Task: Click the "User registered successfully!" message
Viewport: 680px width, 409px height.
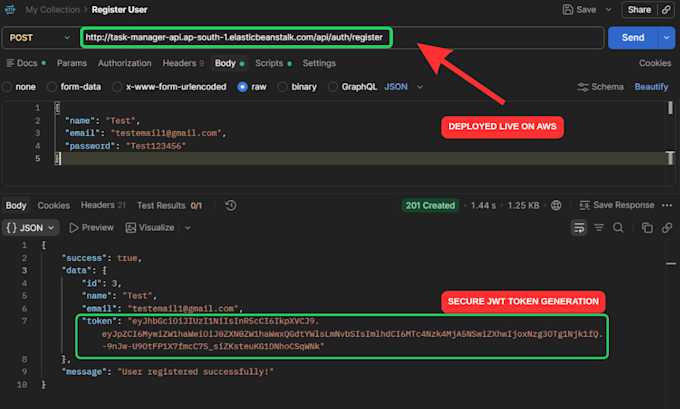Action: [196, 372]
